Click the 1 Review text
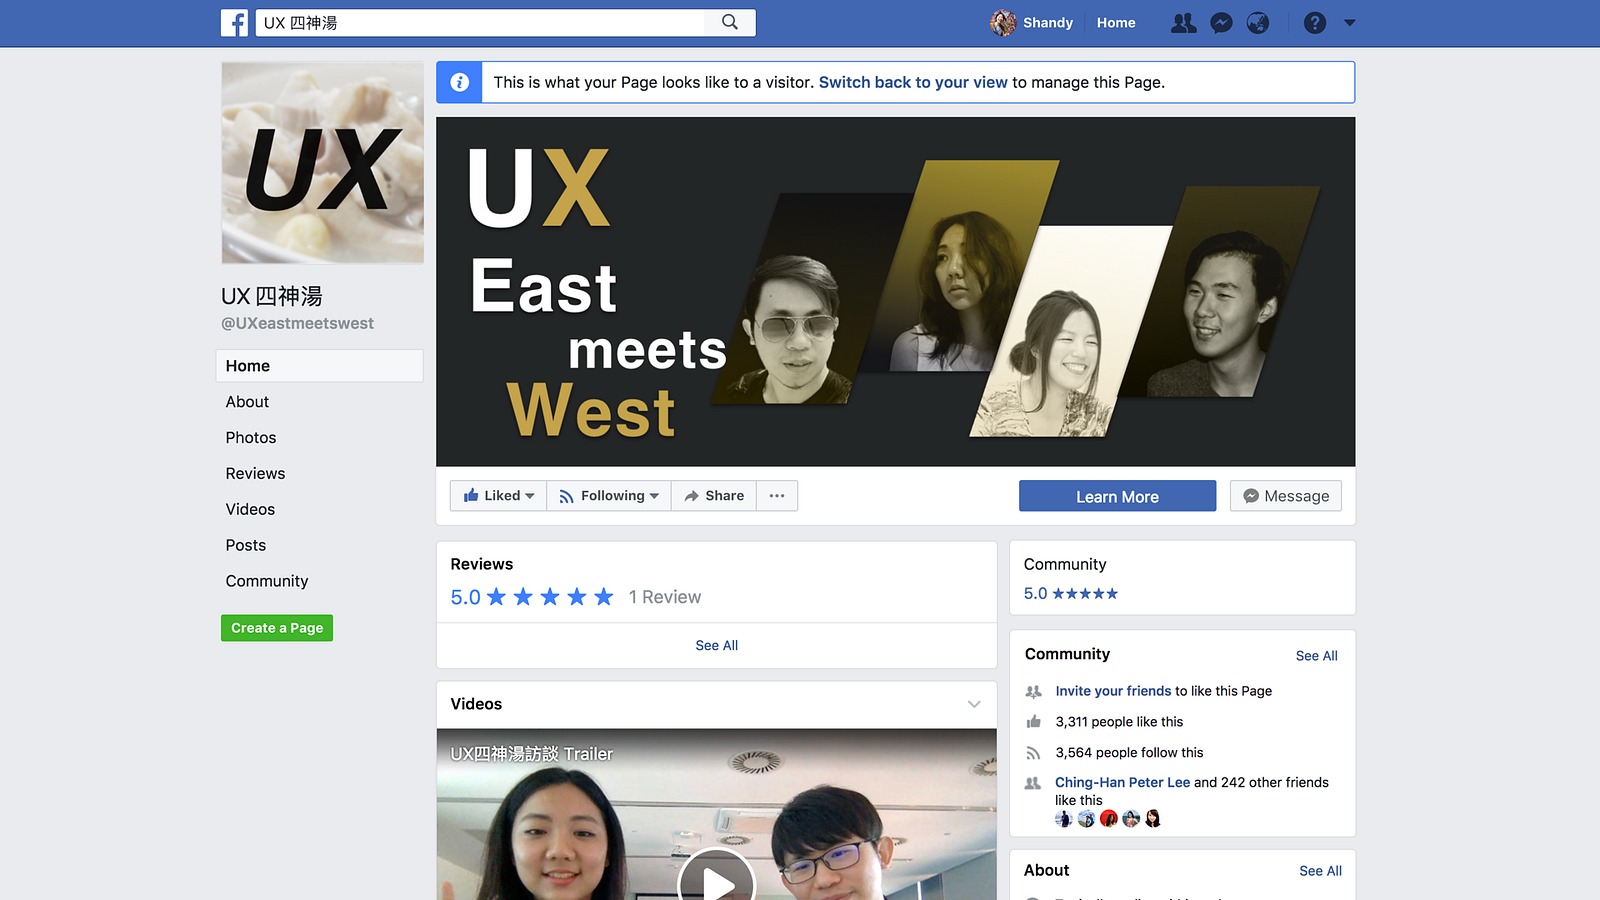Screen dimensions: 1600x900 coord(665,597)
